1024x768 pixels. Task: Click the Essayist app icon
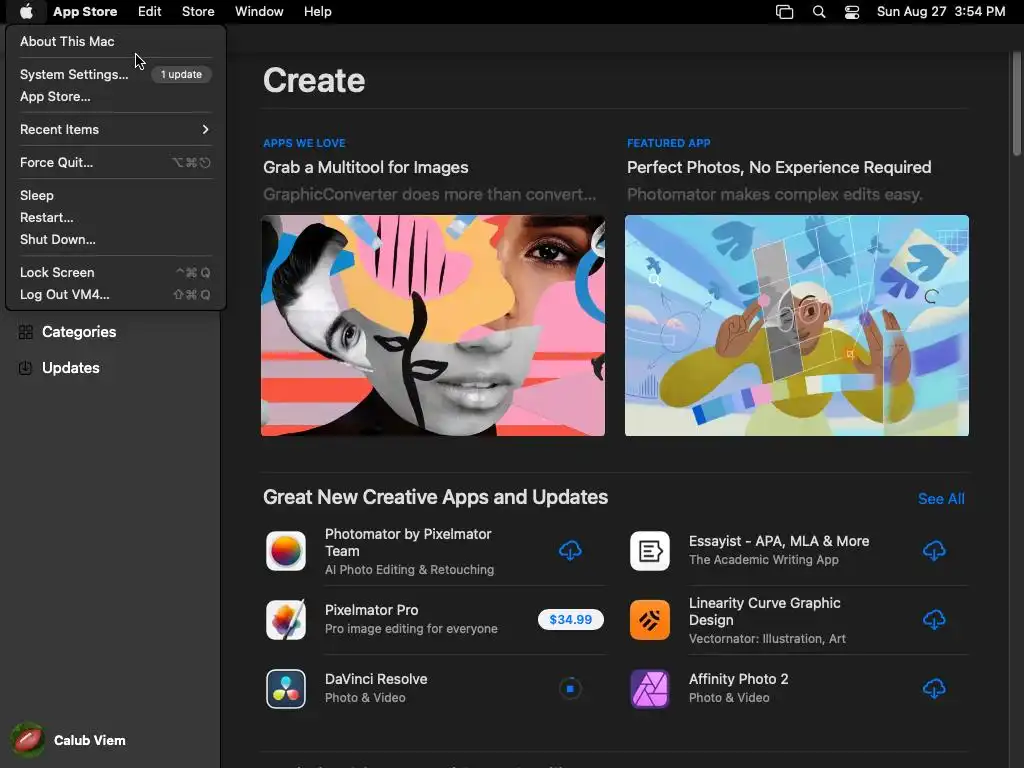coord(650,551)
